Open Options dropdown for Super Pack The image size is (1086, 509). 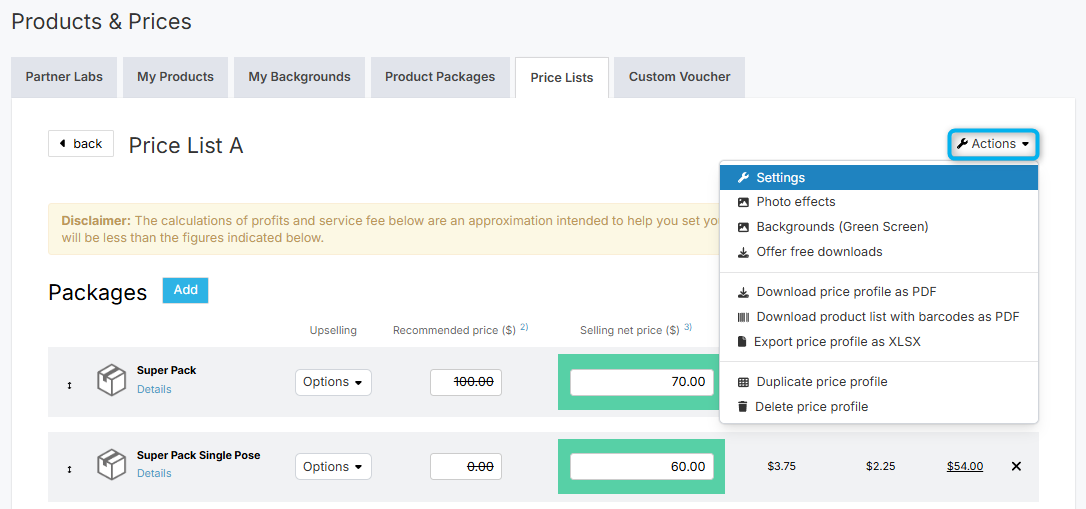pyautogui.click(x=333, y=382)
